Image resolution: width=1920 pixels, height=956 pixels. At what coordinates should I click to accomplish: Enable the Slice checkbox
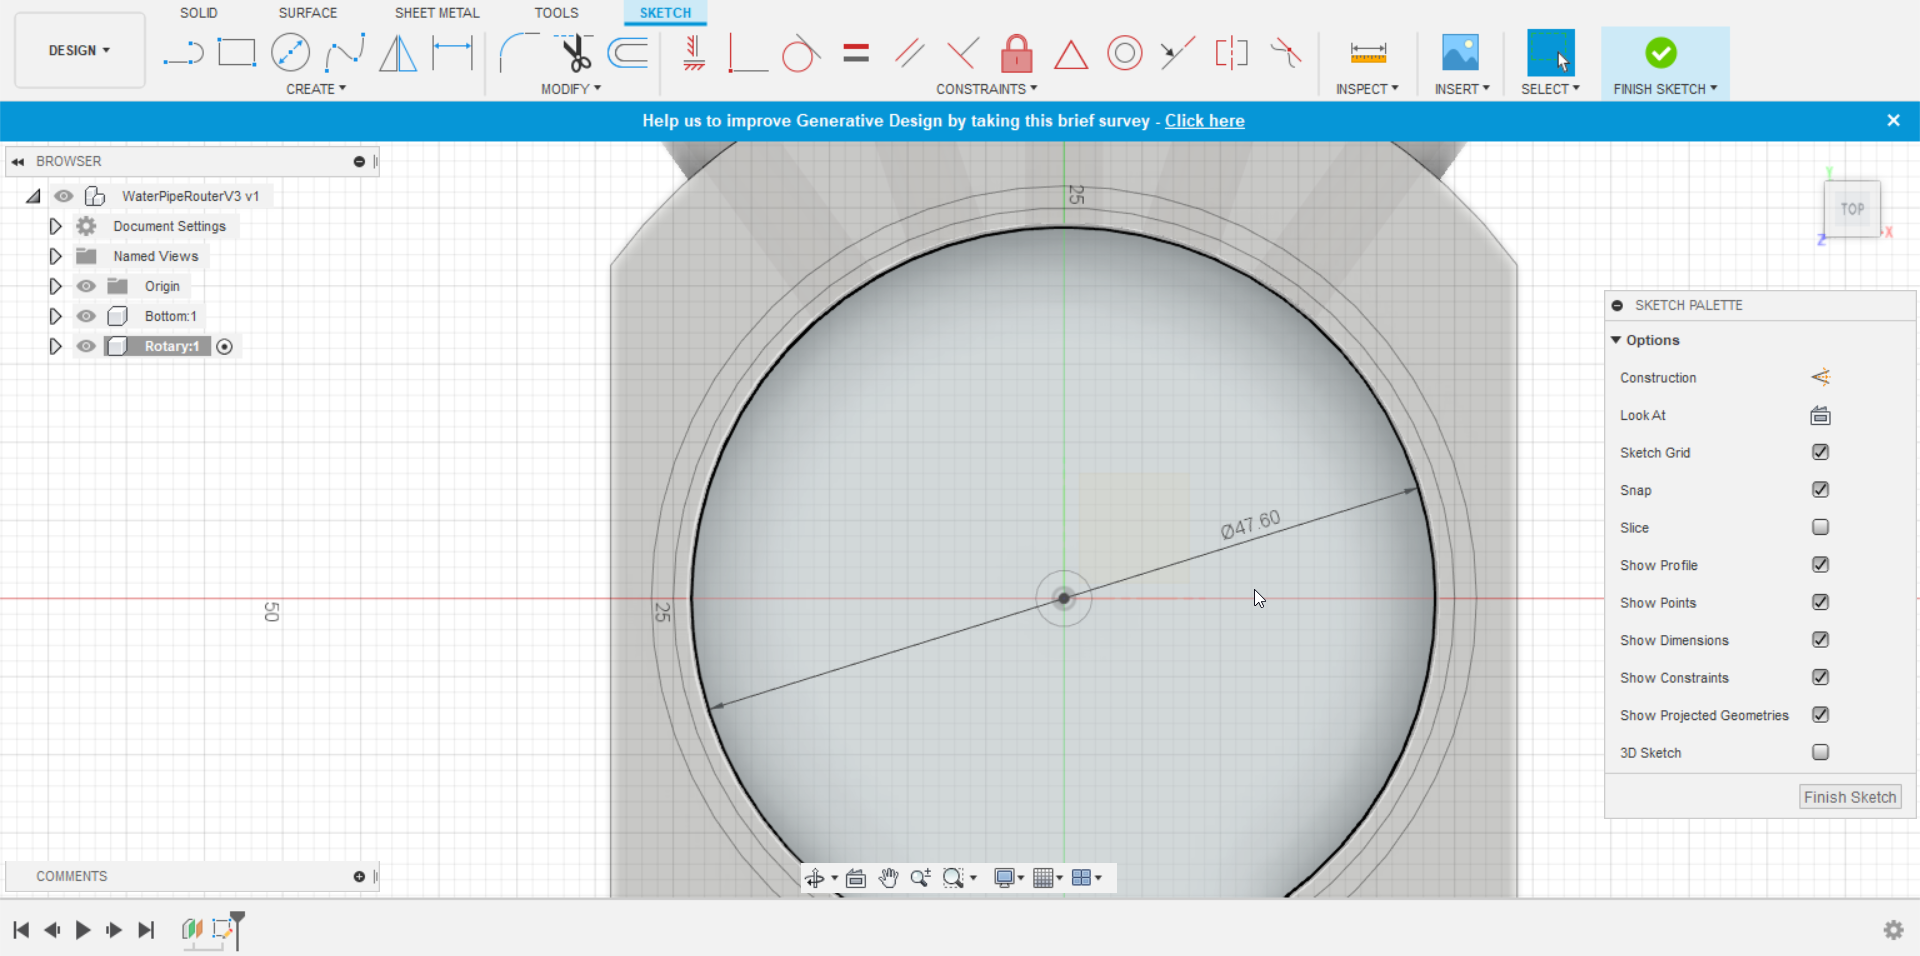click(1820, 527)
